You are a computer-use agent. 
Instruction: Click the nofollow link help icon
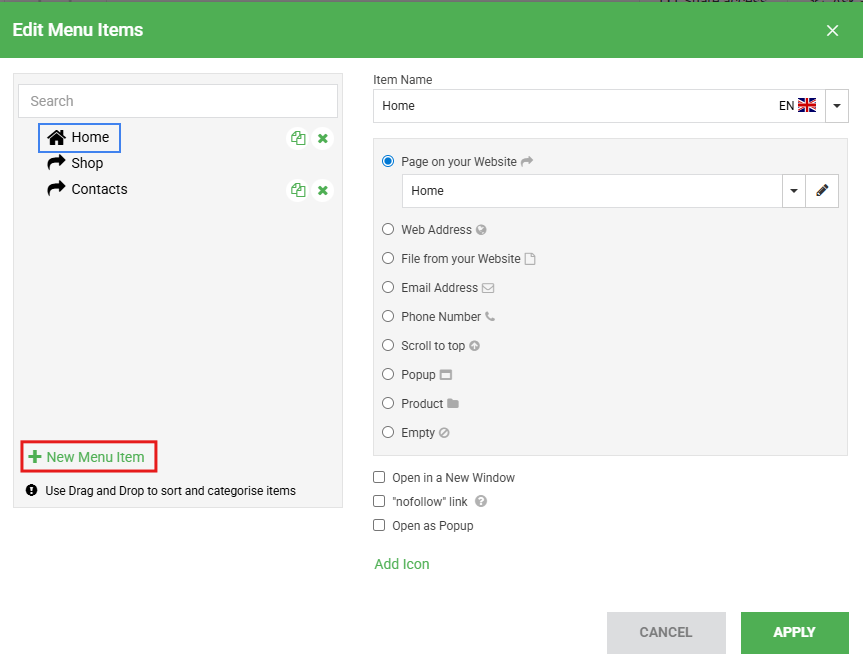(481, 502)
